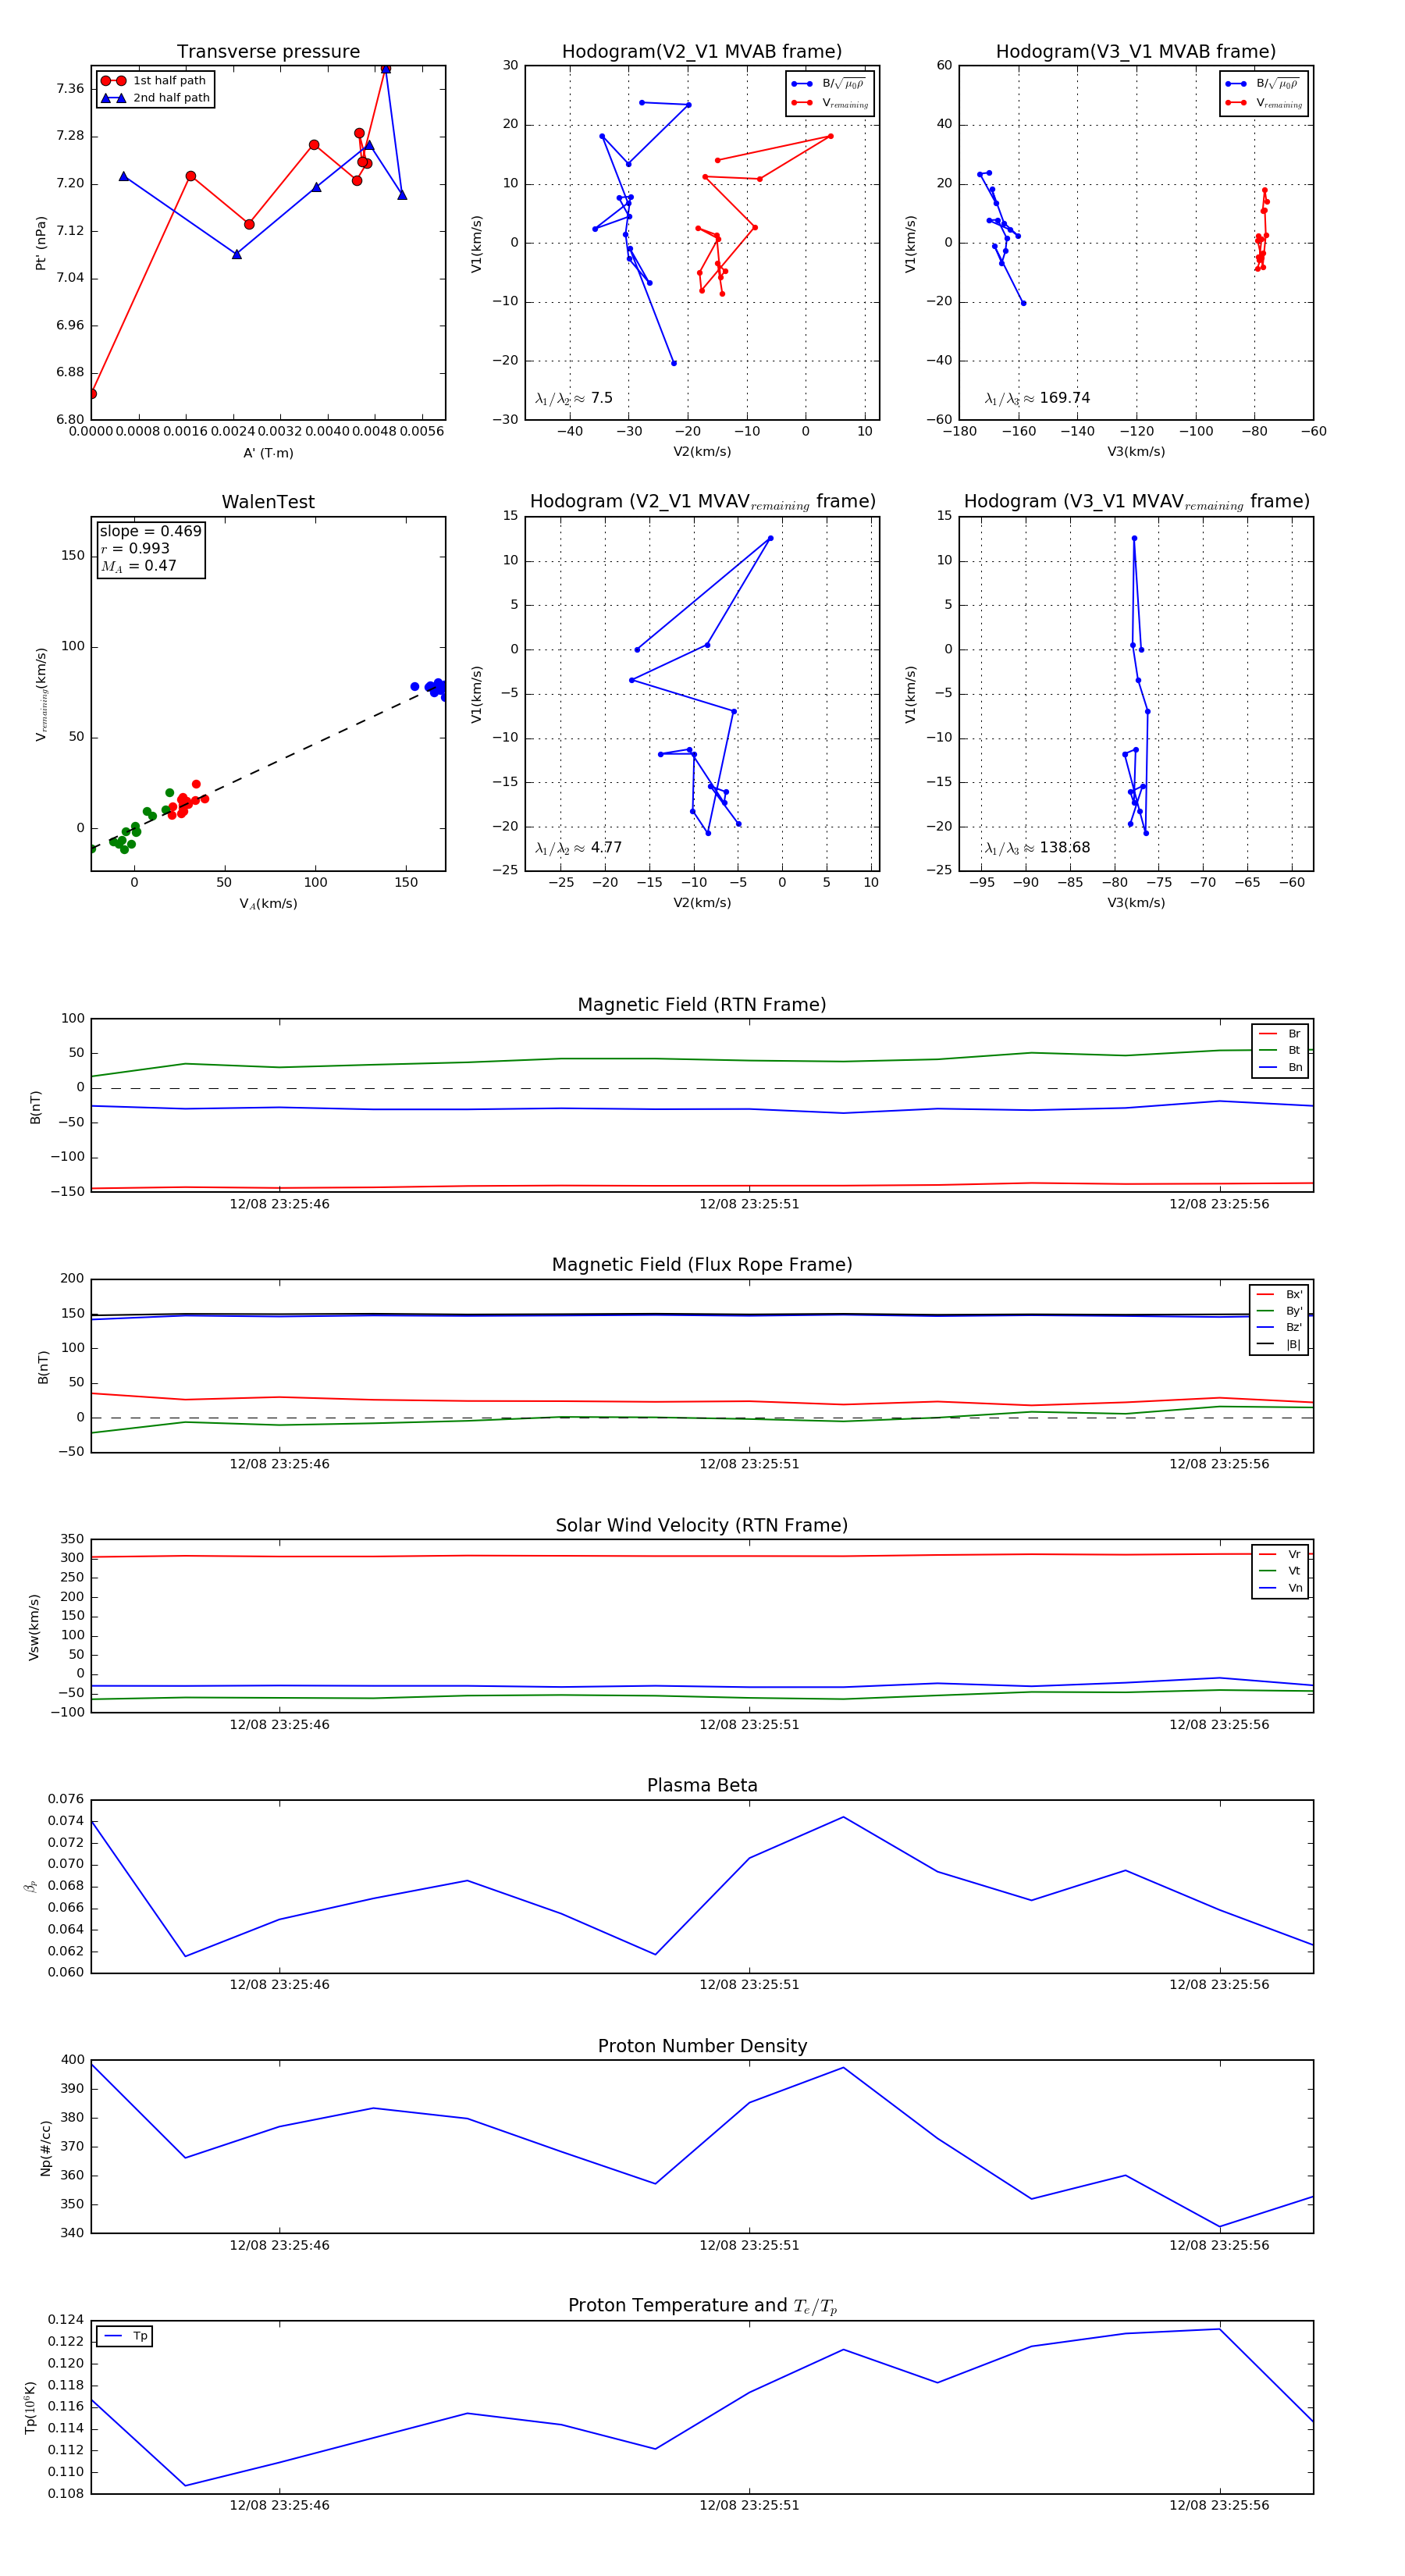Click the 'Np(#/cc)' y-axis label
The height and width of the screenshot is (2576, 1405).
45,2147
